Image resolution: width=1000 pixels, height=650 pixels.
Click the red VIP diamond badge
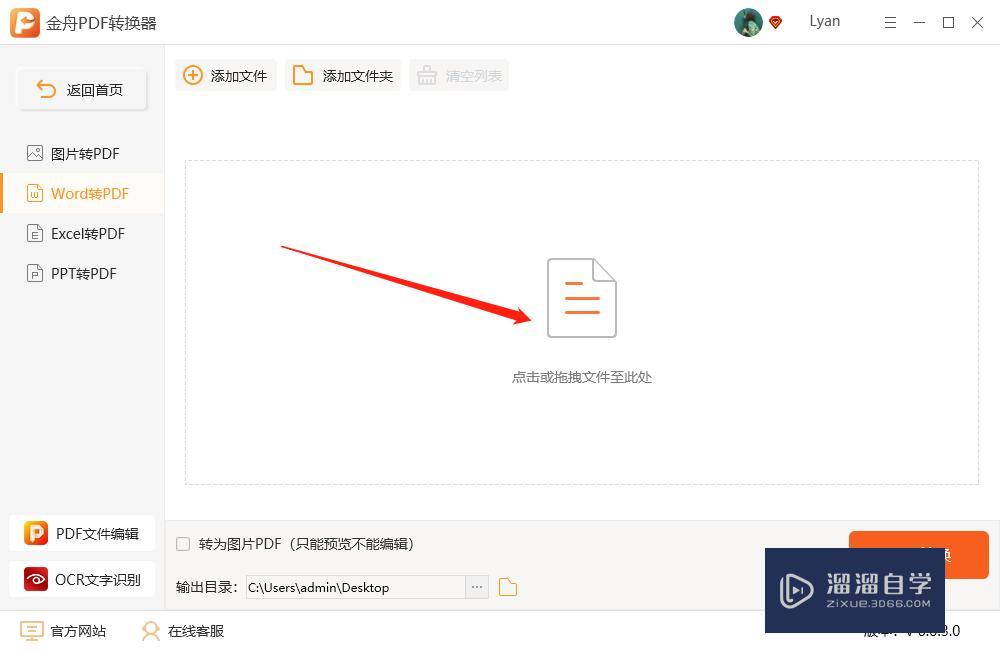776,23
